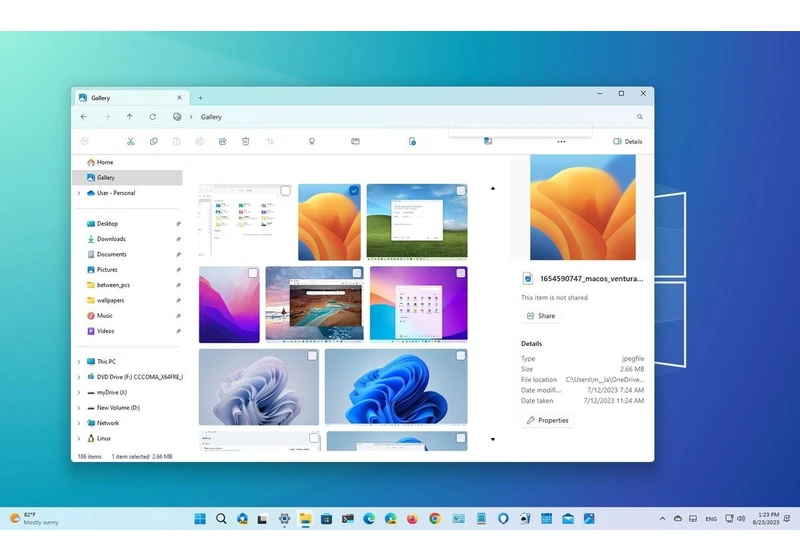This screenshot has width=800, height=560.
Task: Add a new tab with the plus icon
Action: pyautogui.click(x=201, y=98)
